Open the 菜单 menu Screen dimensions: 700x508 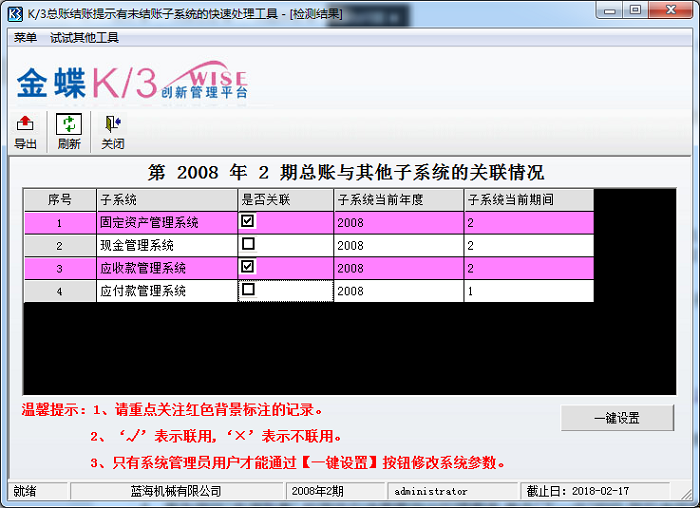(x=25, y=37)
